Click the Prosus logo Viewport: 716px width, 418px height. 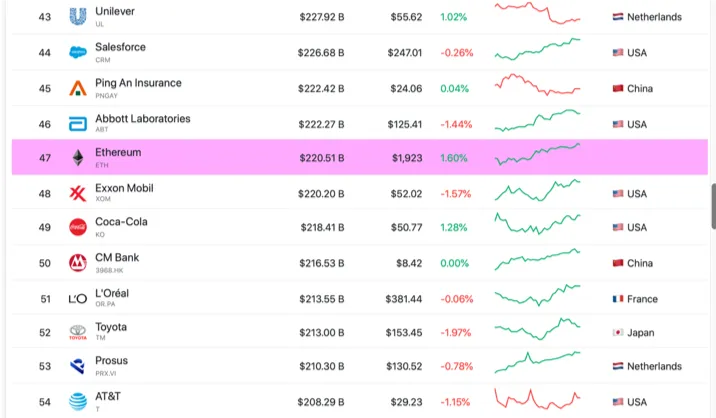pyautogui.click(x=78, y=366)
